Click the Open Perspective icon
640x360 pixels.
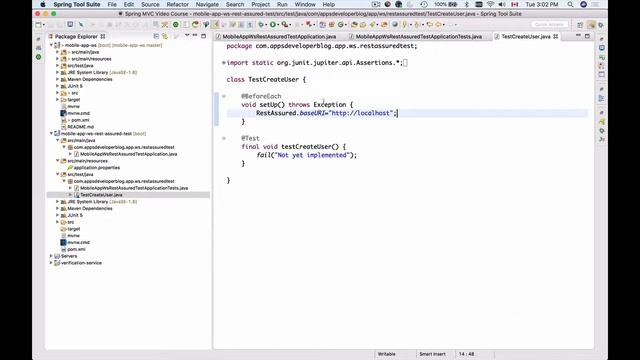click(580, 25)
